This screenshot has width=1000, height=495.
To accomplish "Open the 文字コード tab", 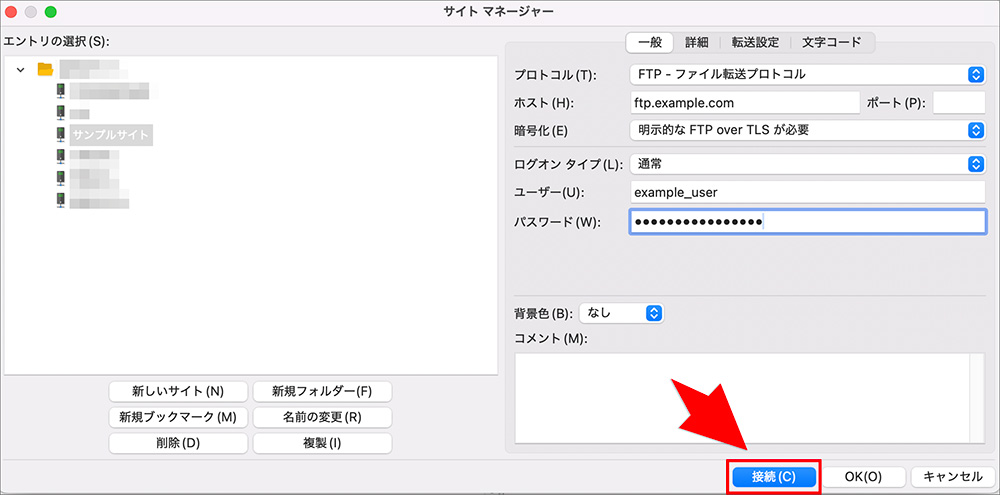I will click(832, 43).
